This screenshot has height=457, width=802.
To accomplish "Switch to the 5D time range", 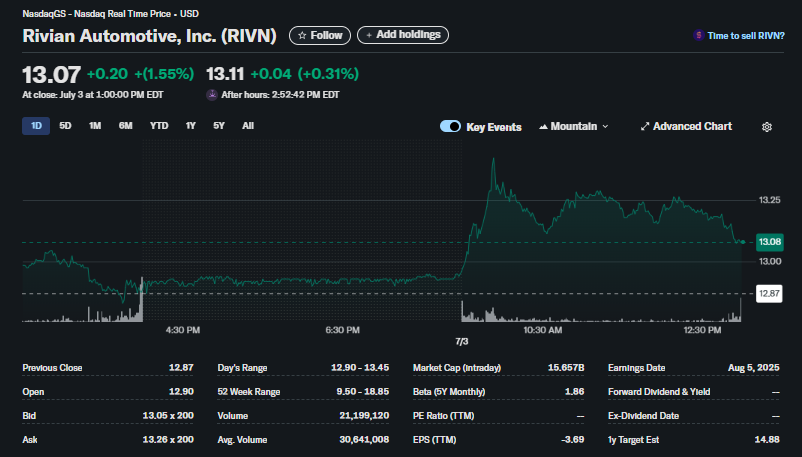I will click(x=65, y=126).
